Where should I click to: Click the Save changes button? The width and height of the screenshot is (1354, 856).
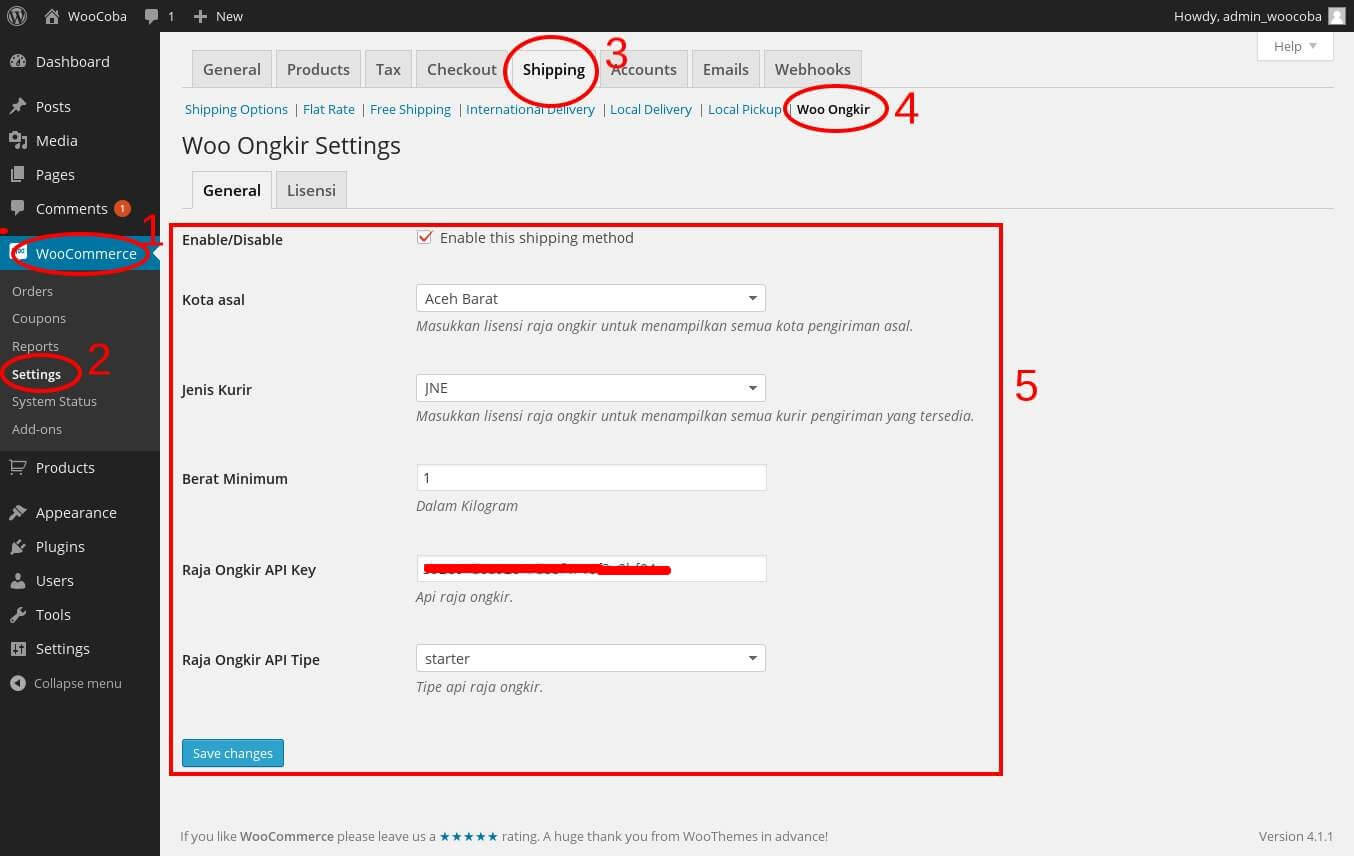(x=233, y=753)
